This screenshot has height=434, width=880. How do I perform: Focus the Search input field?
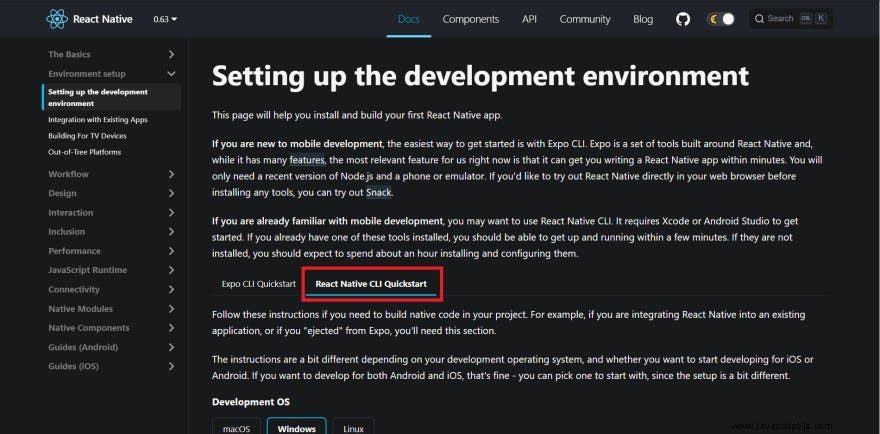791,19
